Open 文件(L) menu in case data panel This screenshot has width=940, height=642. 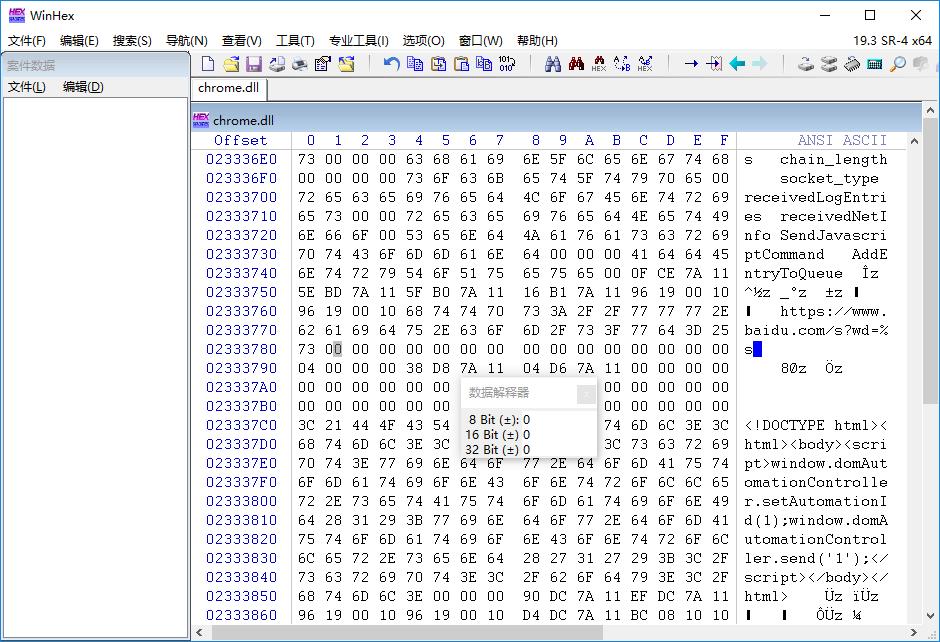point(26,87)
